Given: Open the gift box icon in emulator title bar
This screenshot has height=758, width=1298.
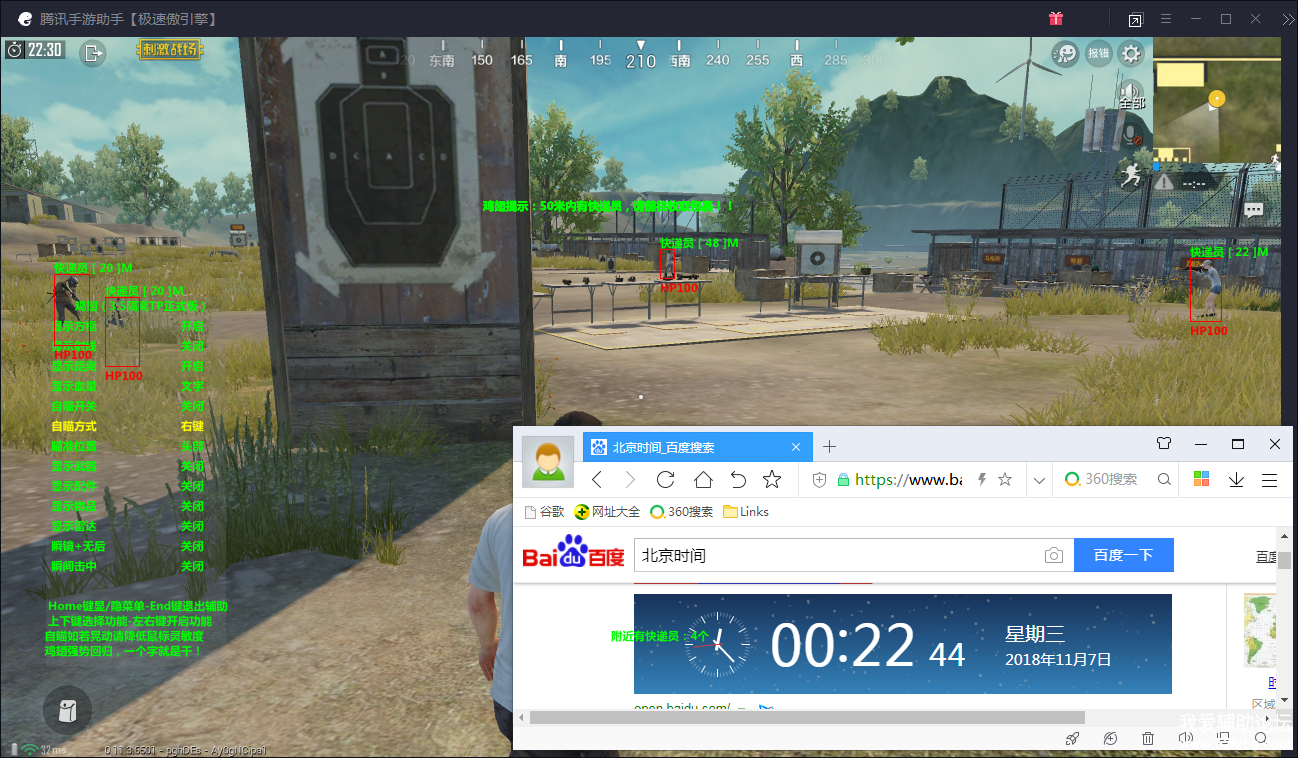Looking at the screenshot, I should click(x=1056, y=19).
